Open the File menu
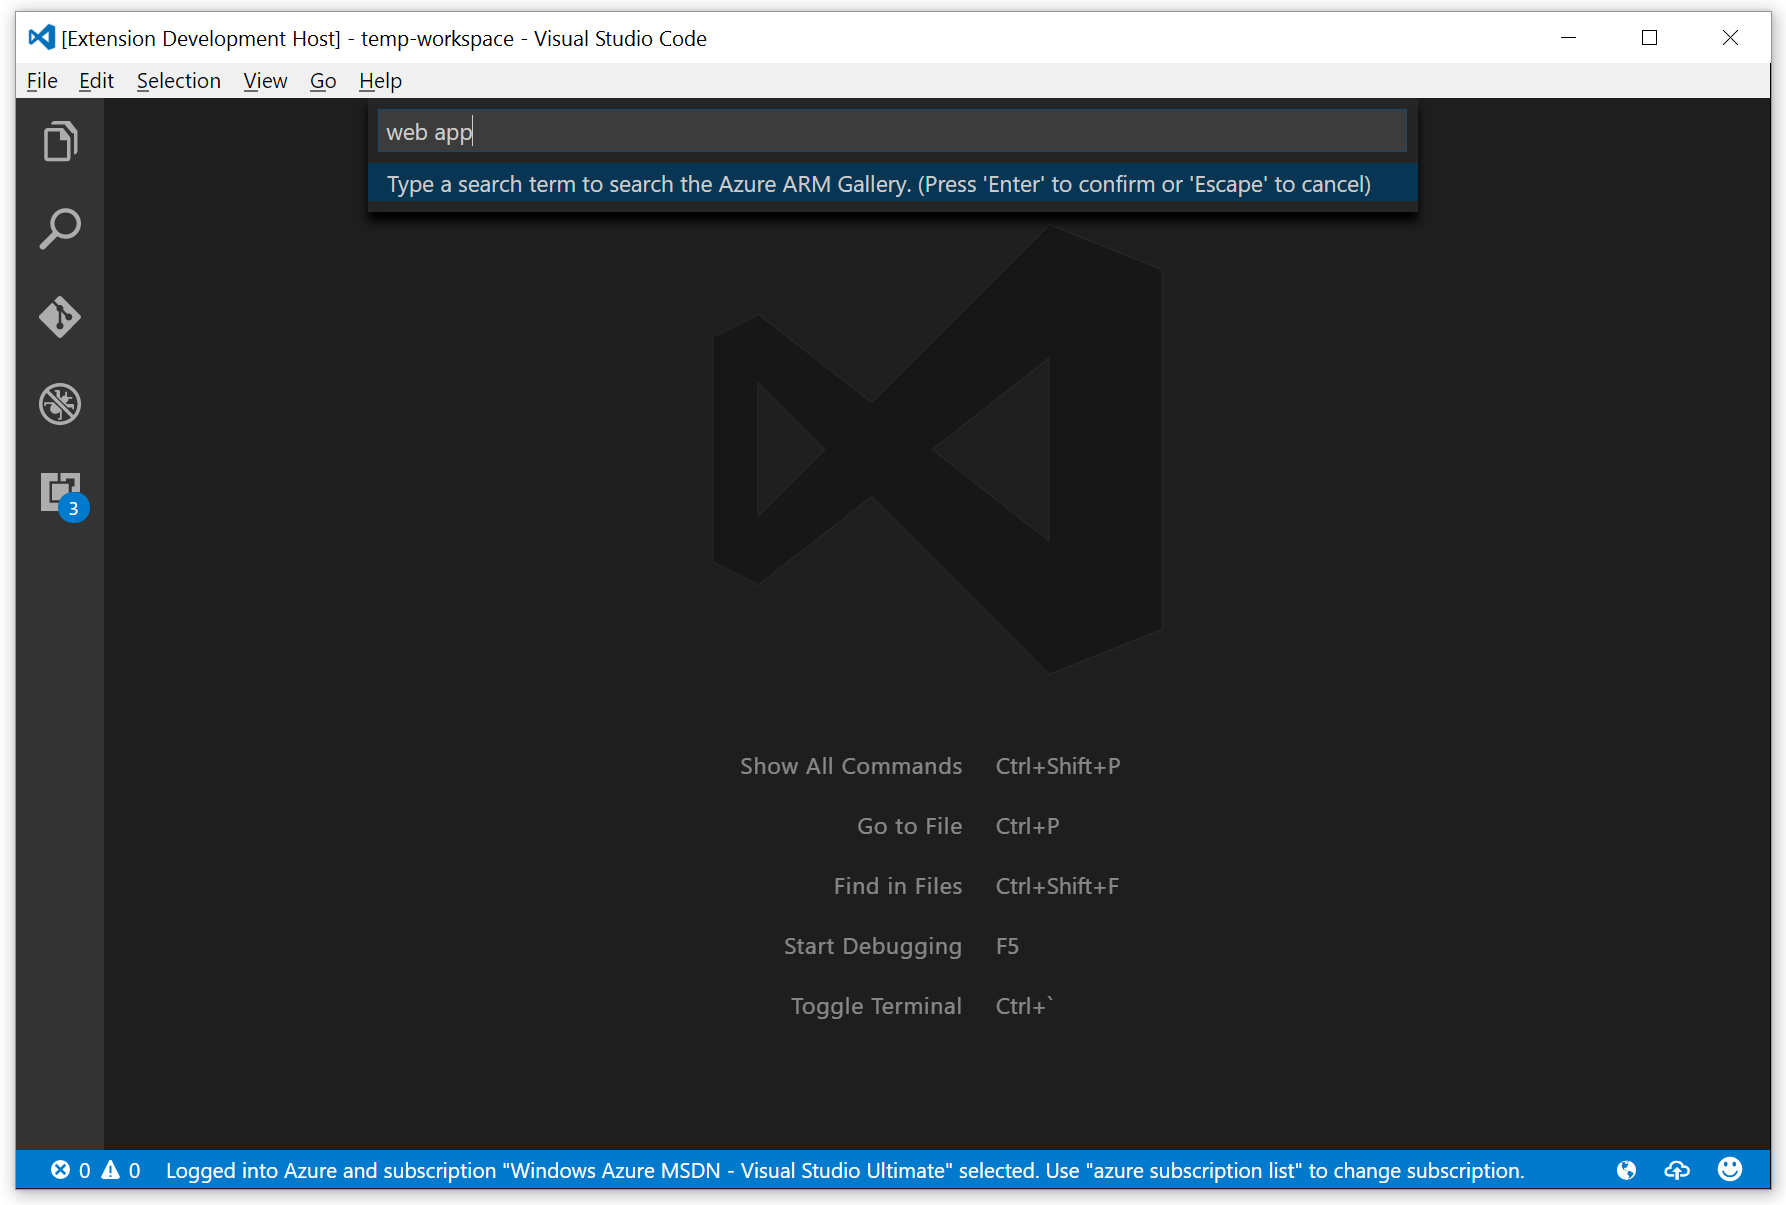 tap(42, 81)
